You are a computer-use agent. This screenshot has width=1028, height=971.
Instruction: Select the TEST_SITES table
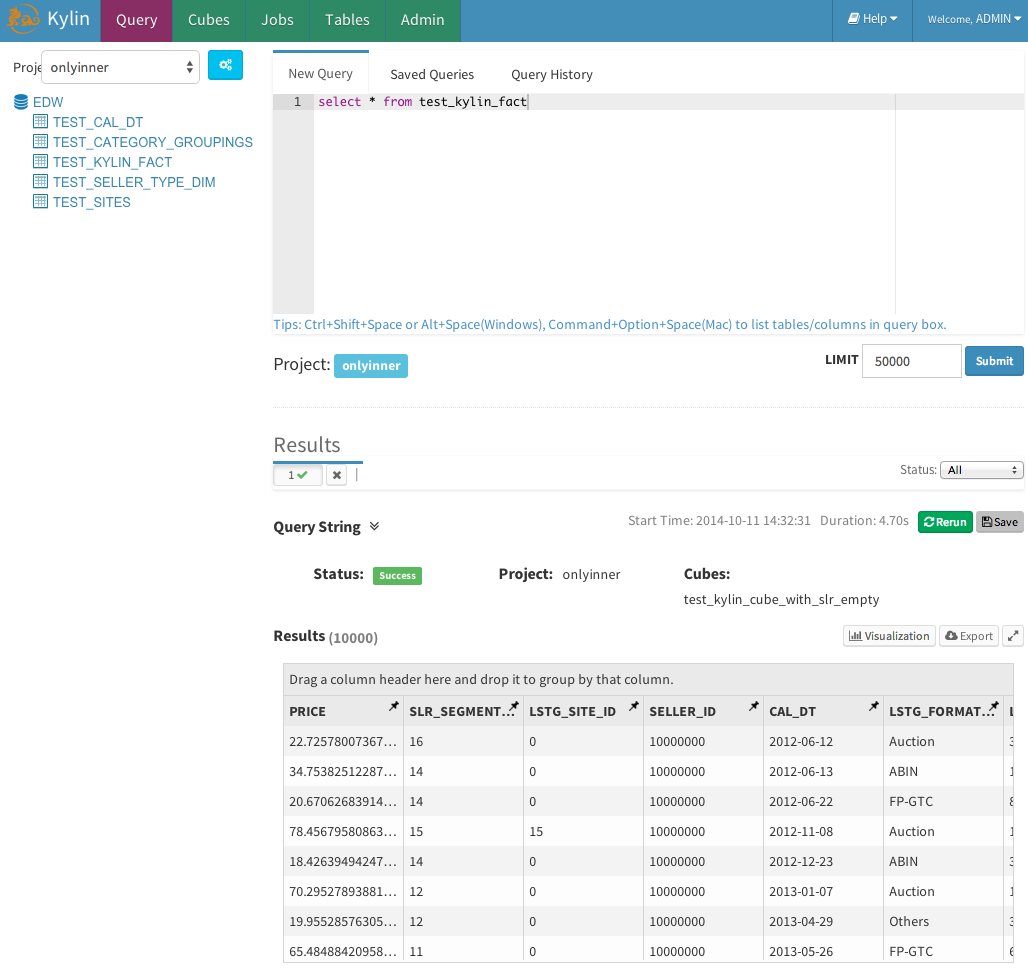pos(92,202)
